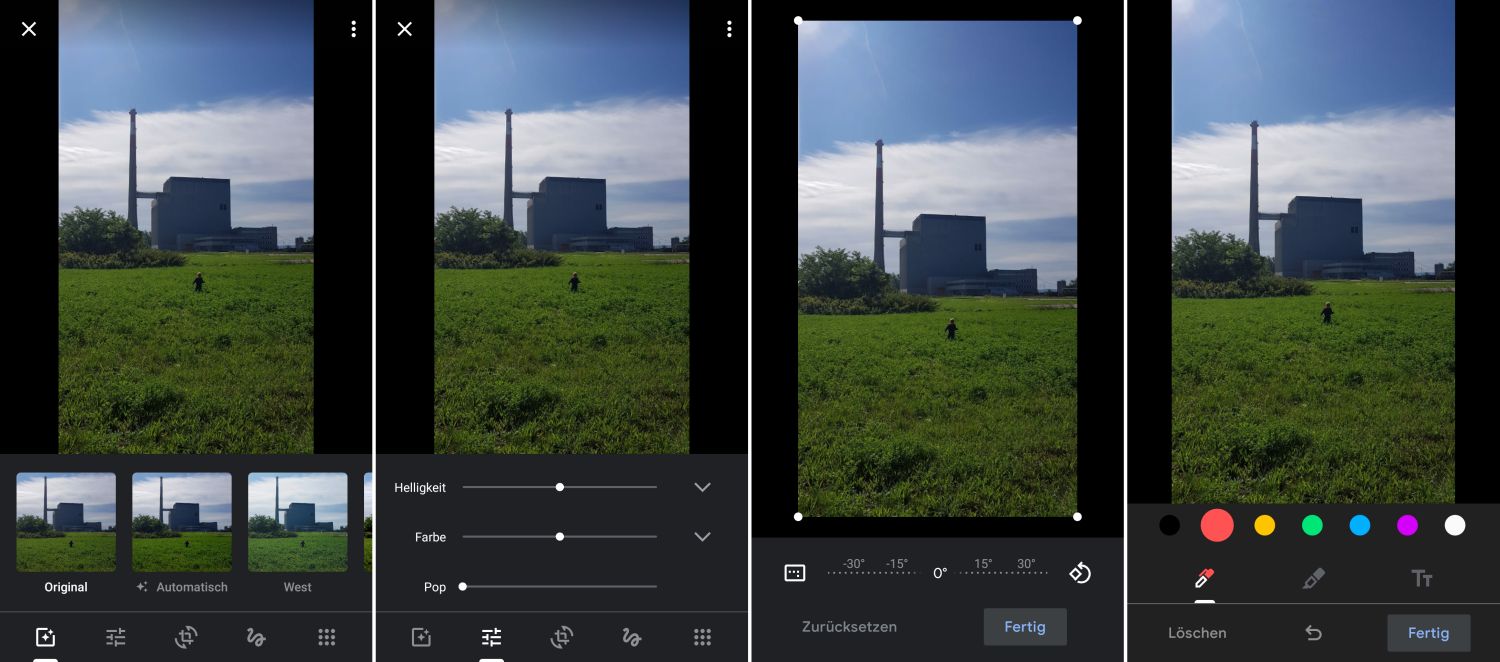Choose the Tт text tool

point(1421,579)
